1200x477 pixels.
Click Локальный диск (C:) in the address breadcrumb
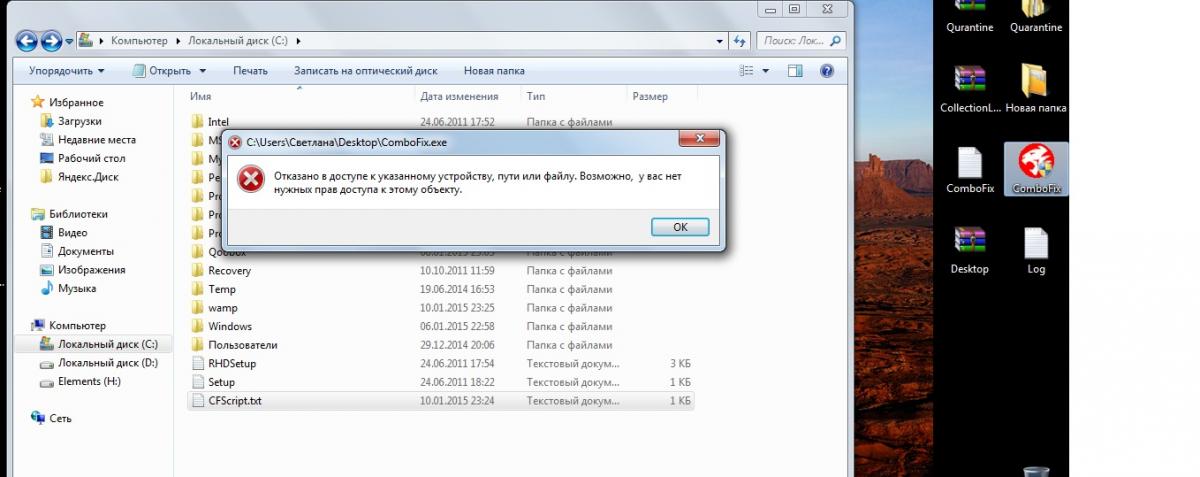click(x=238, y=41)
